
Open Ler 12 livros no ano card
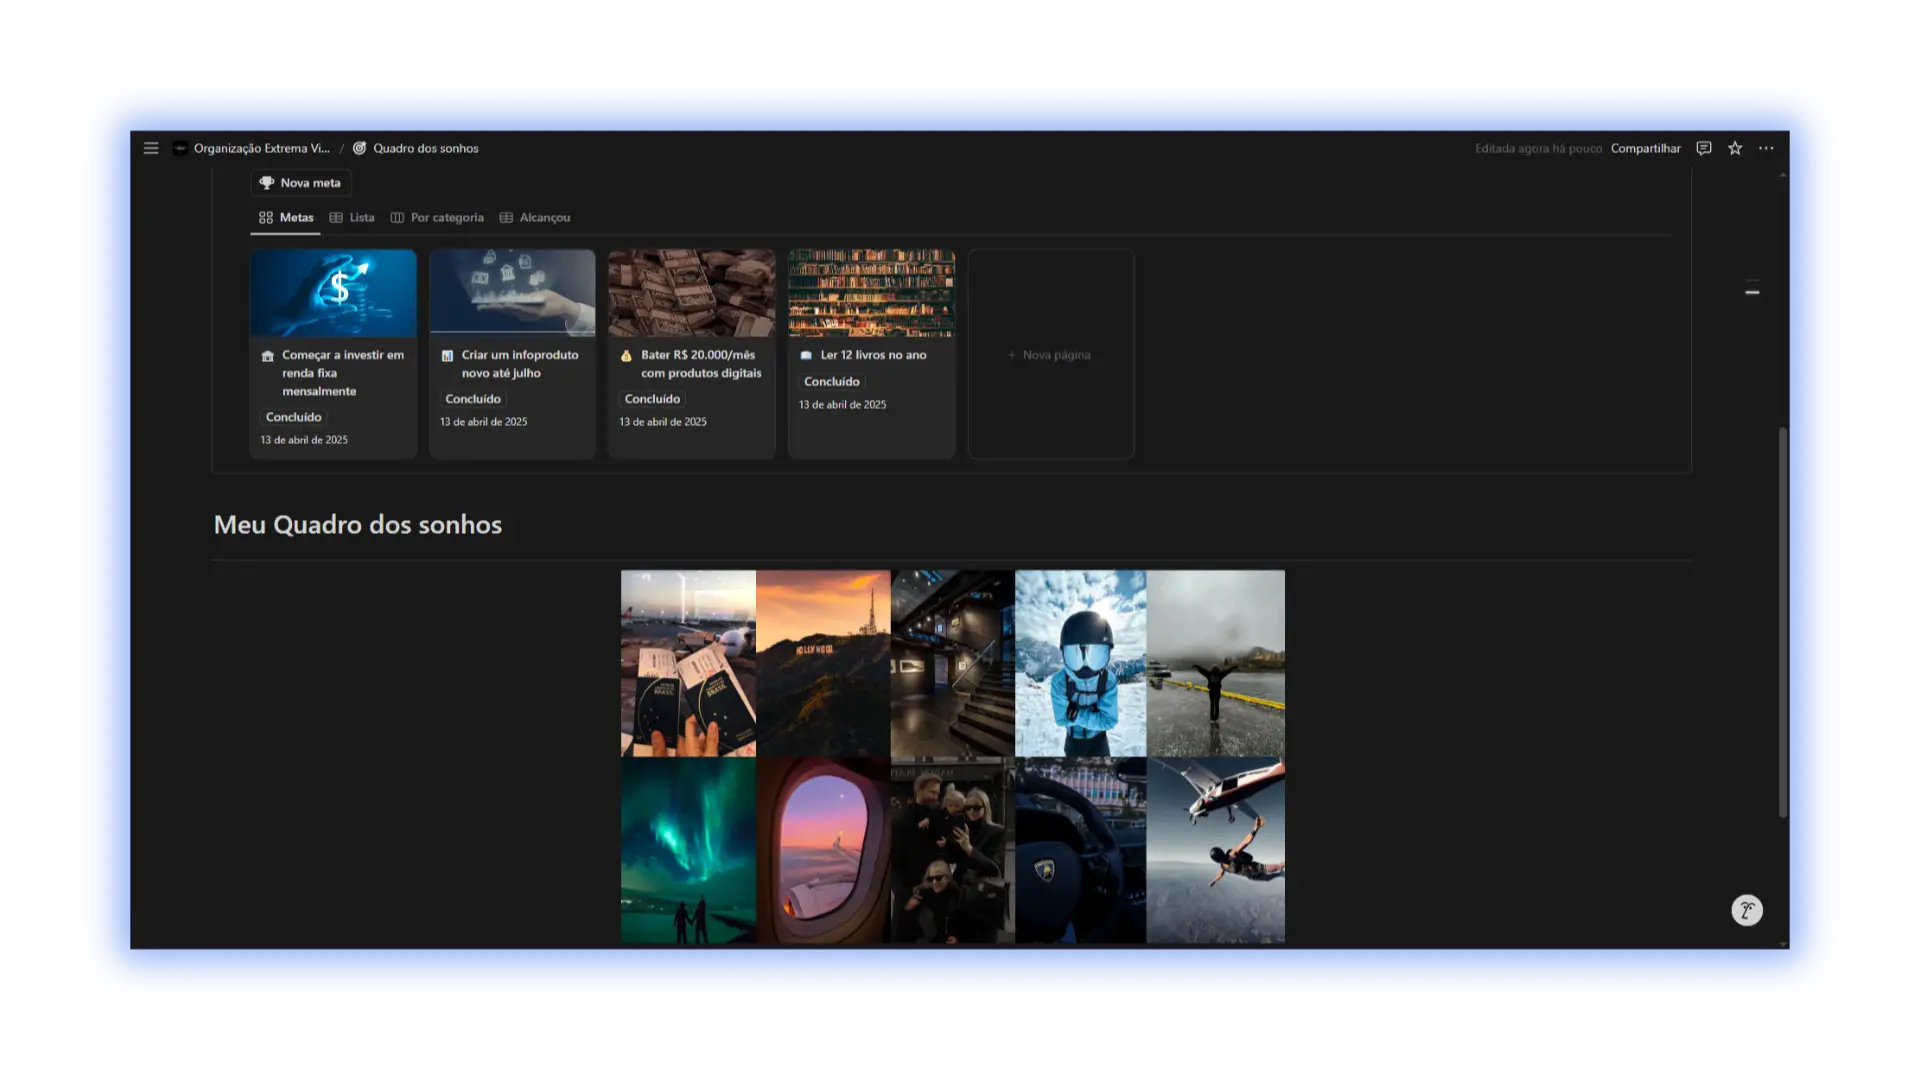(x=873, y=355)
